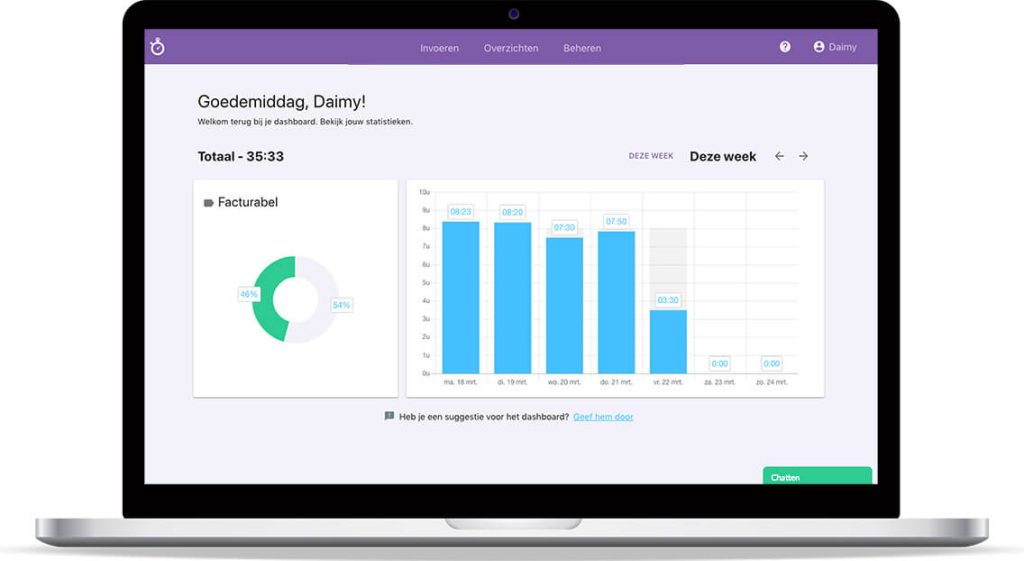Open the Beheren menu
Viewport: 1024px width, 561px height.
582,48
